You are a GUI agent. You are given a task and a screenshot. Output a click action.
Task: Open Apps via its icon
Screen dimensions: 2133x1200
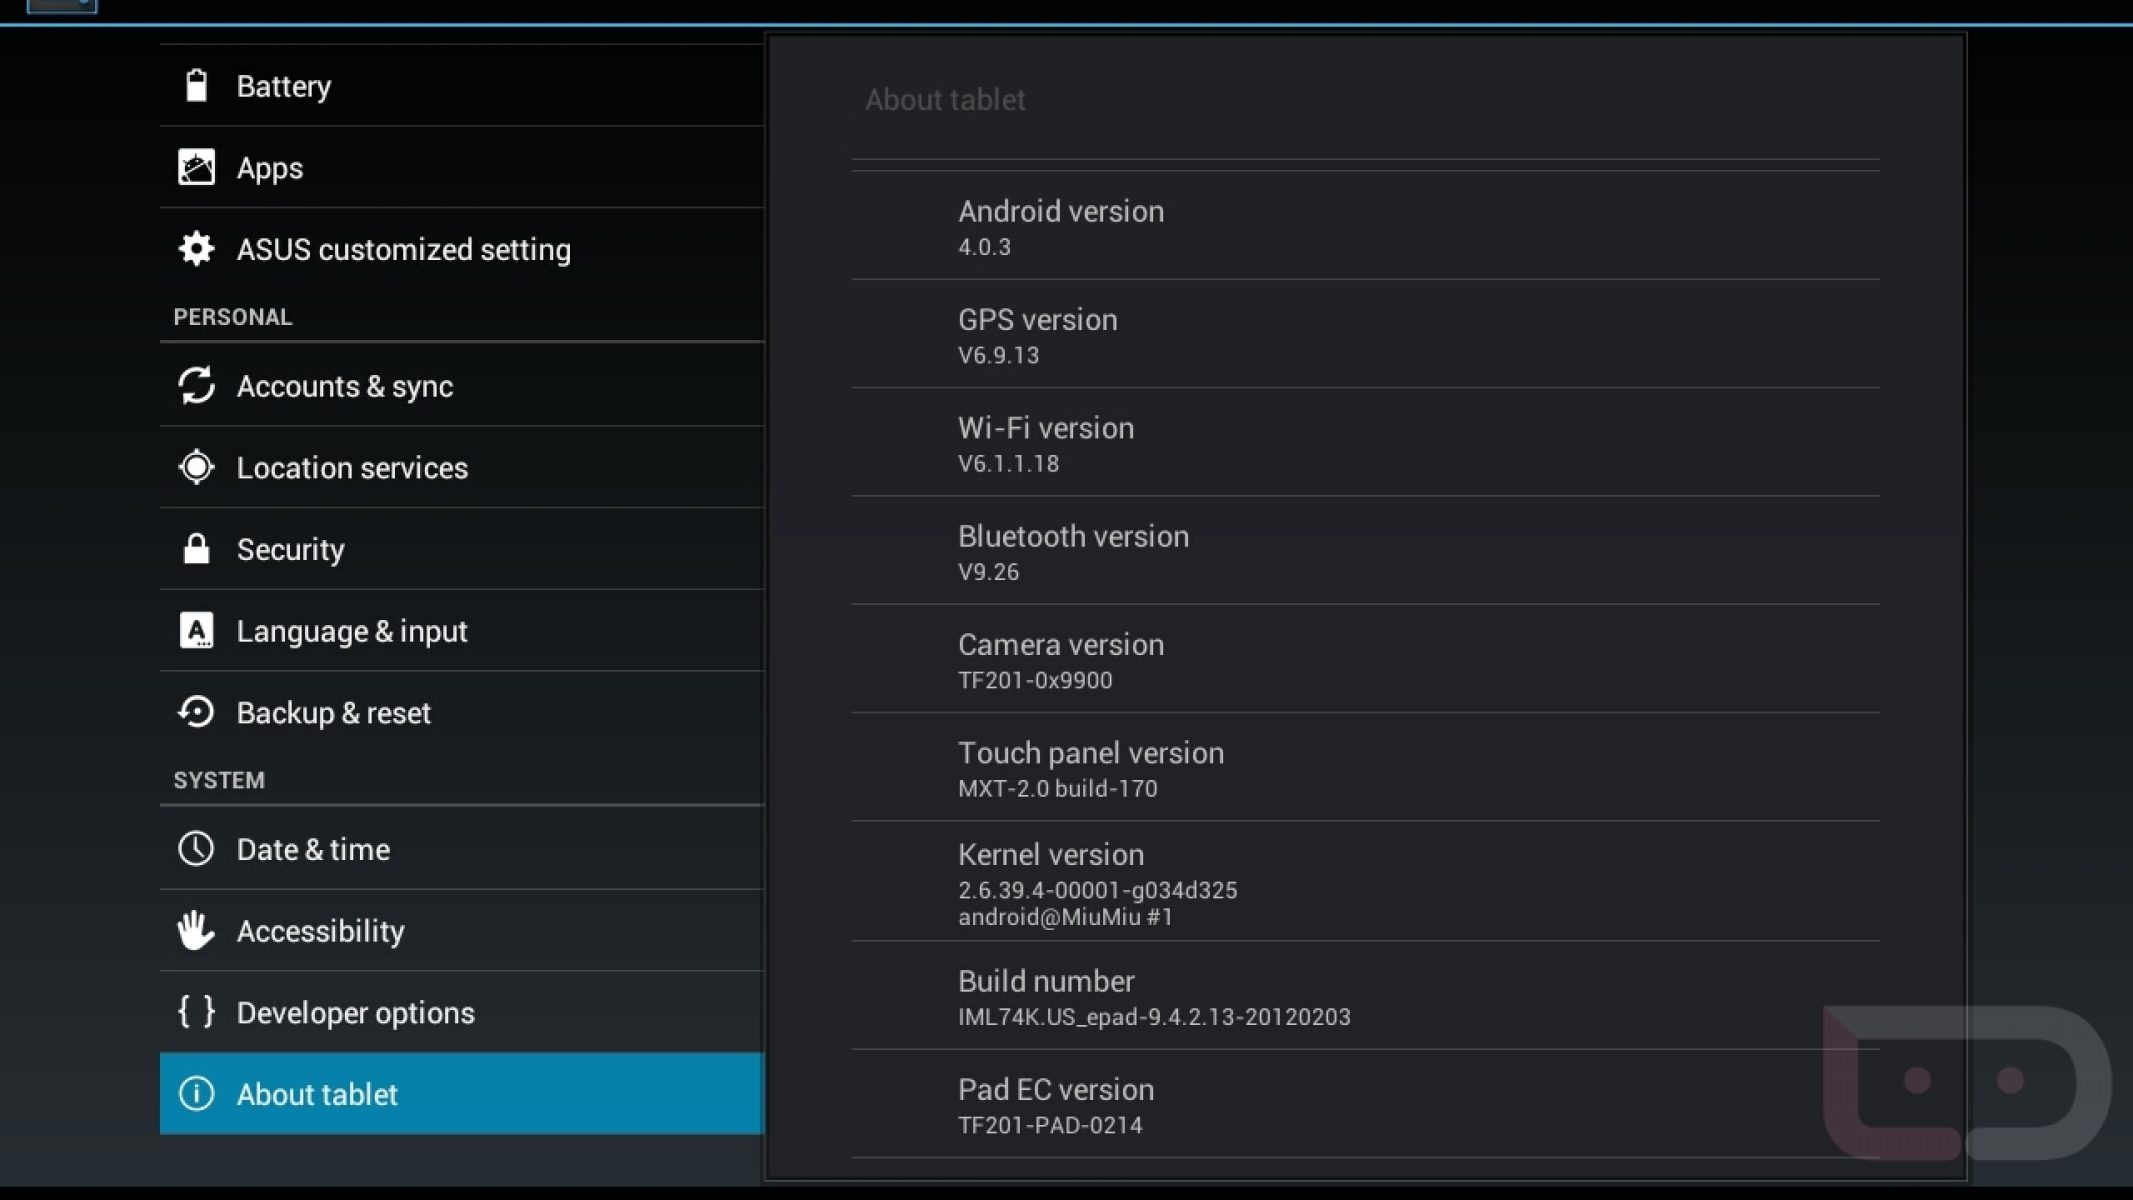click(x=196, y=168)
